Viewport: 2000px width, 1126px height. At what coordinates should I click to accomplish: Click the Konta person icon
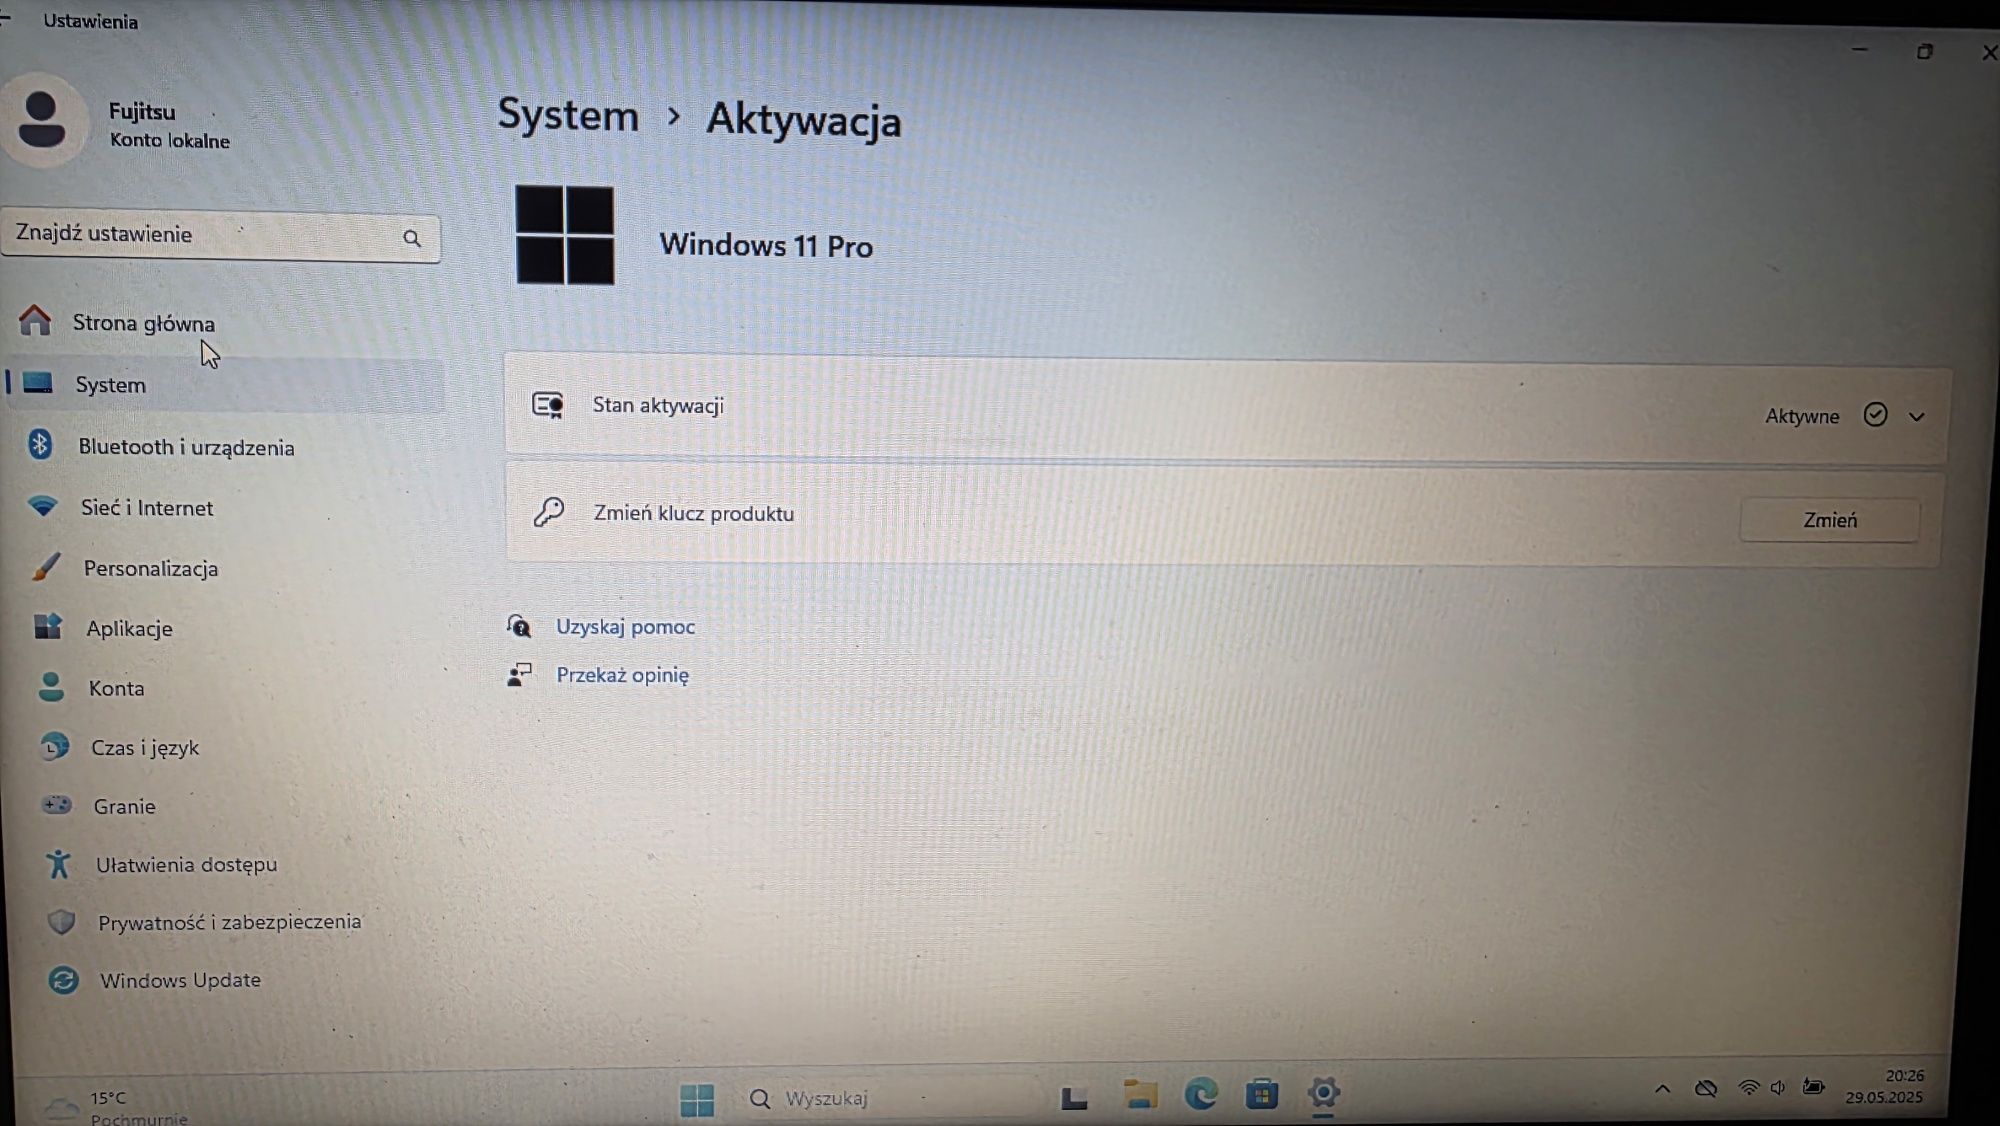click(x=51, y=687)
